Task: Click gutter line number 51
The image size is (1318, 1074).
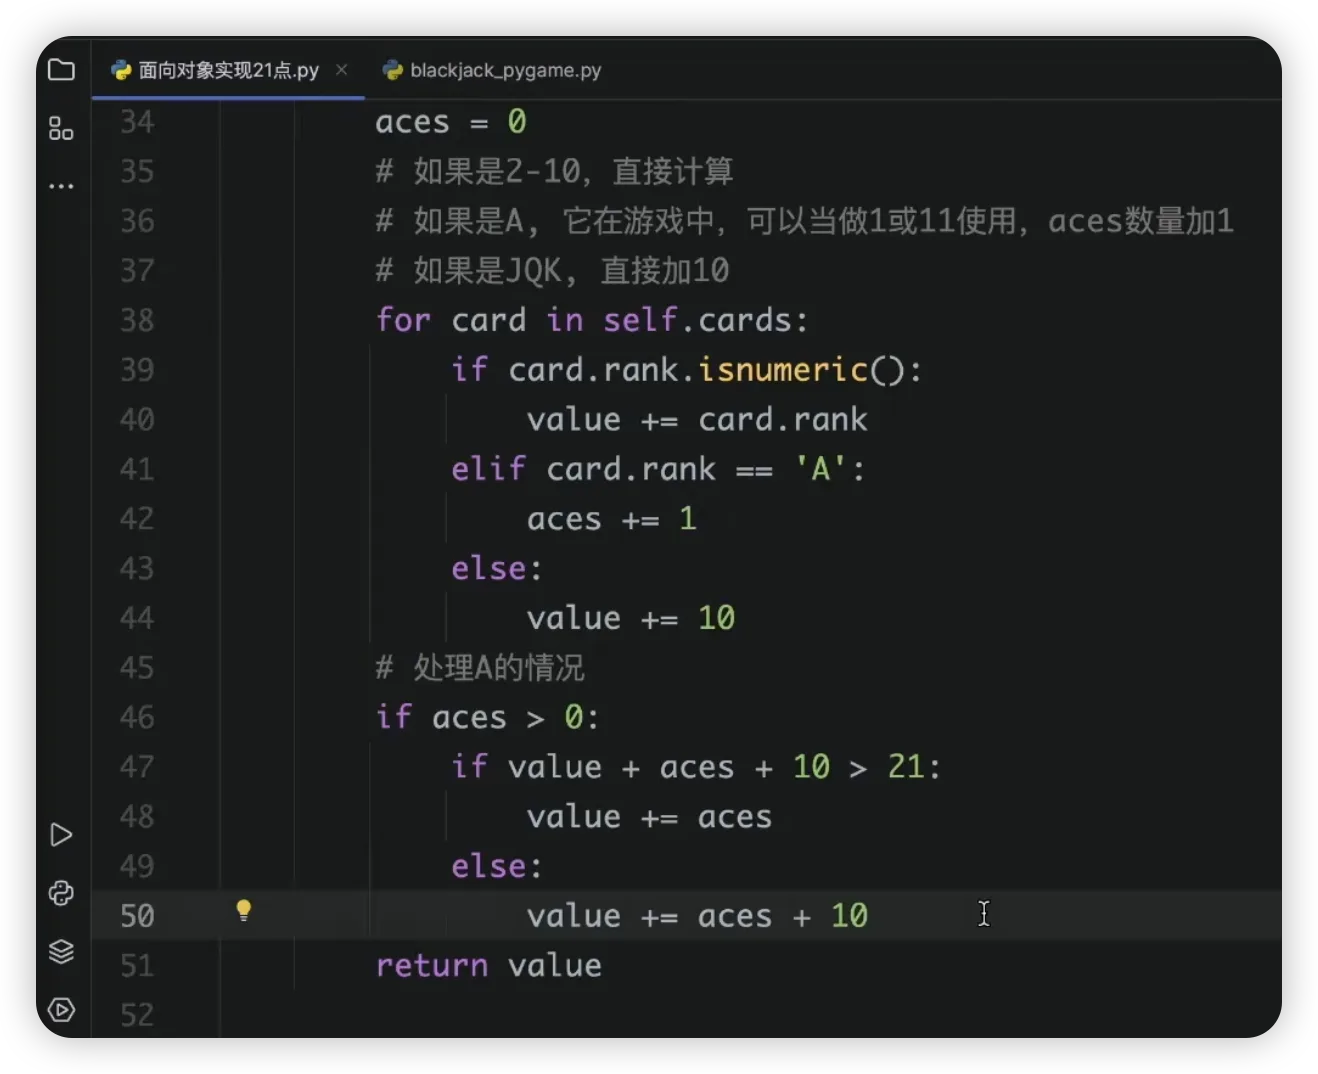Action: pyautogui.click(x=137, y=965)
